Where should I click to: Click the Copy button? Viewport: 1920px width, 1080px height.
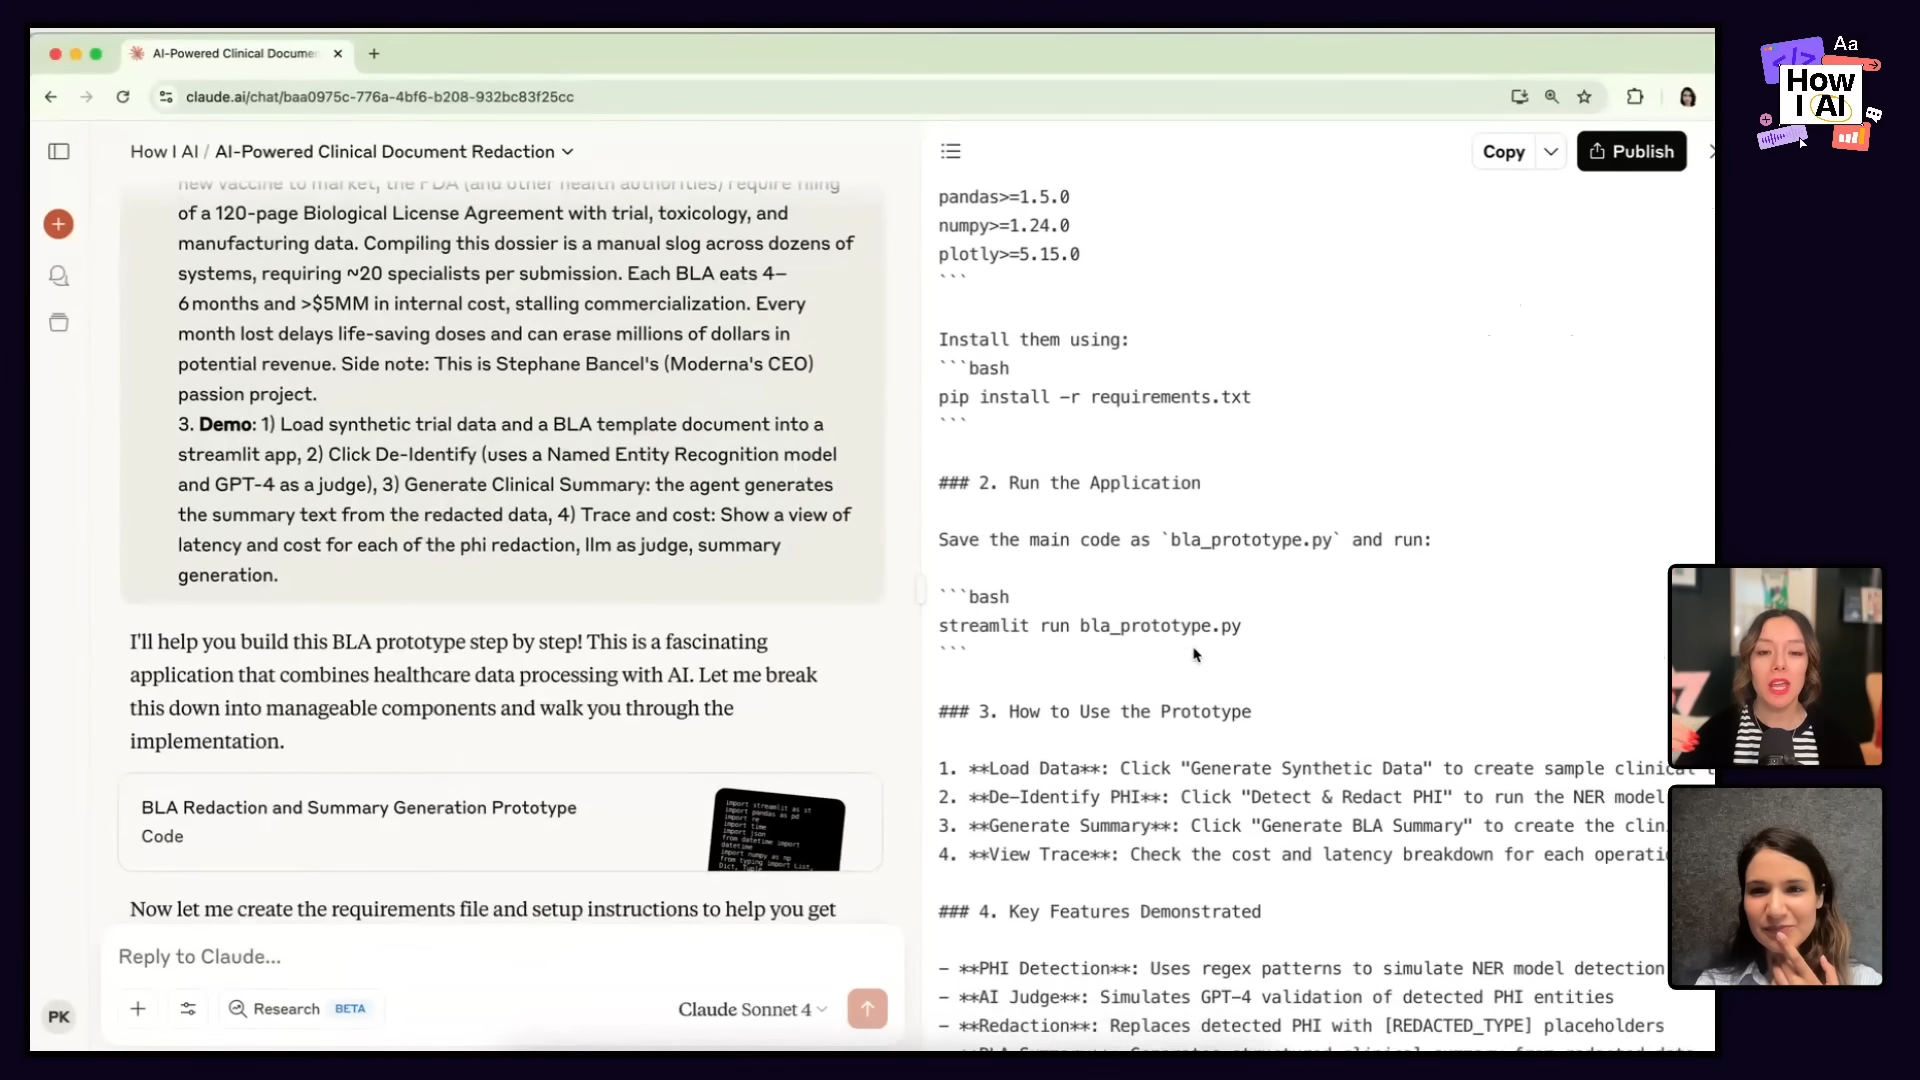coord(1505,151)
